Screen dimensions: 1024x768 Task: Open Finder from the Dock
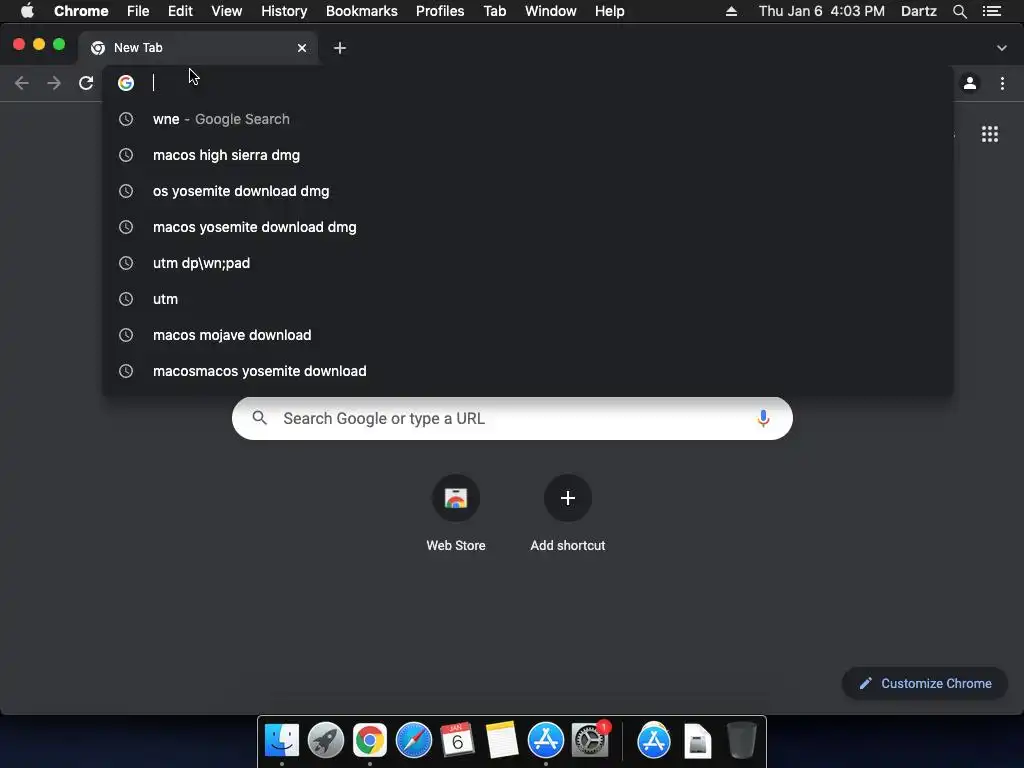[282, 741]
